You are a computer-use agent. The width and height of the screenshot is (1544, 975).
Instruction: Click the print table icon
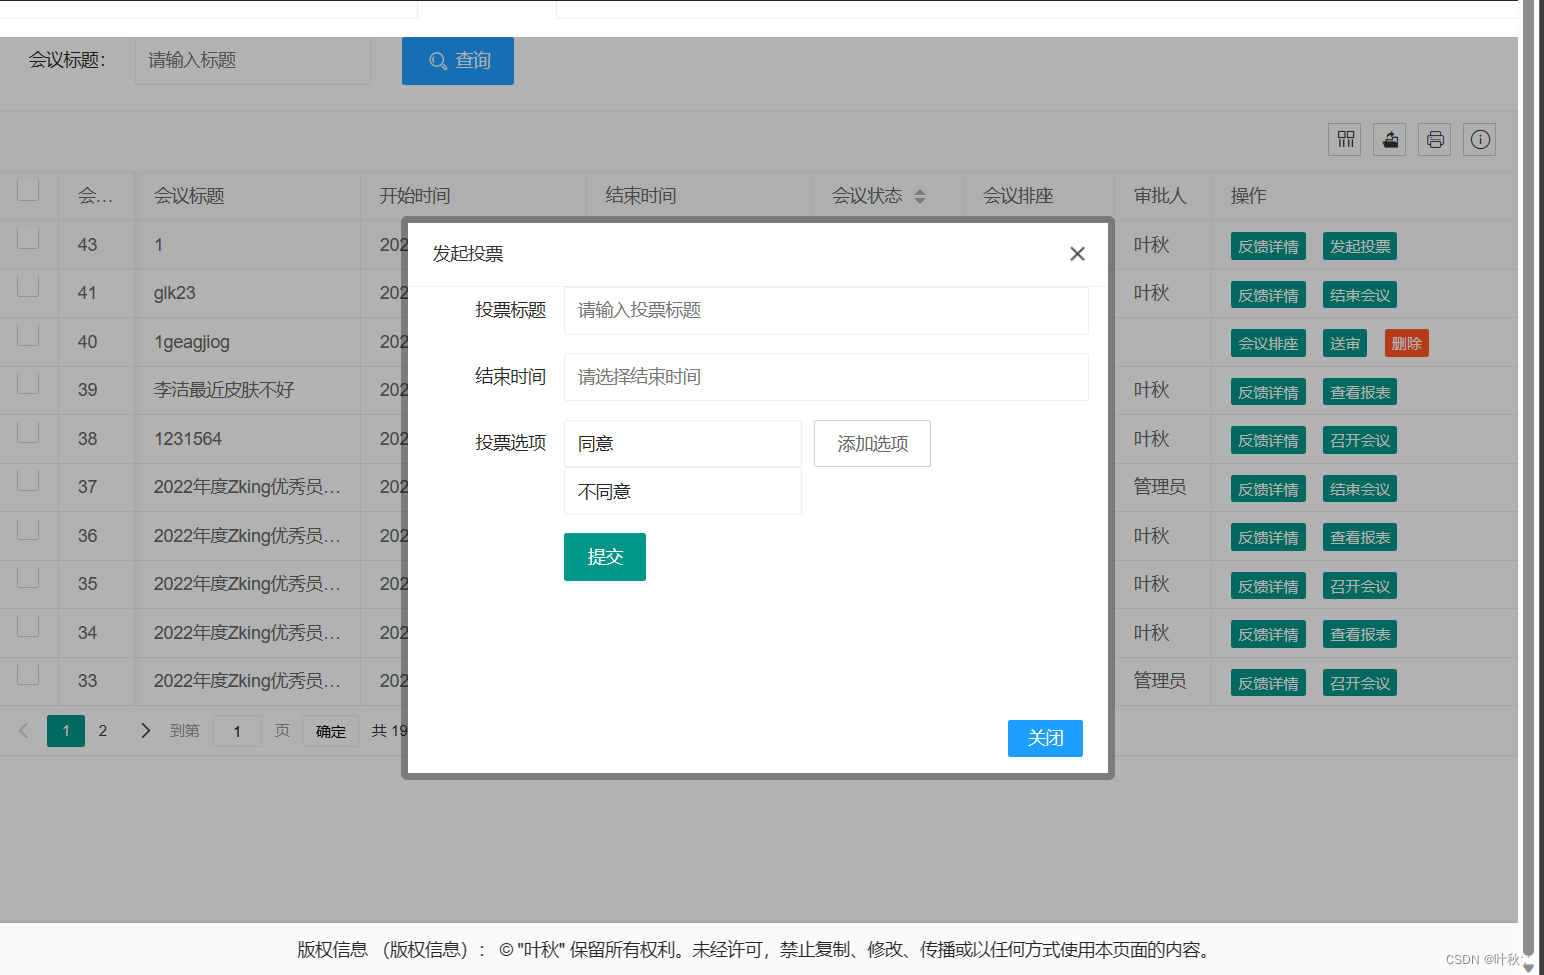(x=1435, y=139)
